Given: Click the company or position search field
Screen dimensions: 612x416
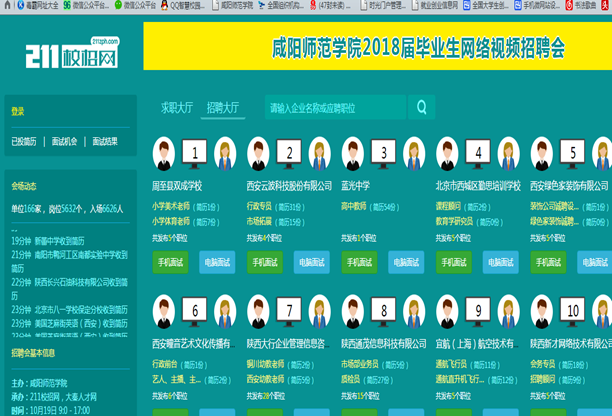Looking at the screenshot, I should [x=335, y=107].
